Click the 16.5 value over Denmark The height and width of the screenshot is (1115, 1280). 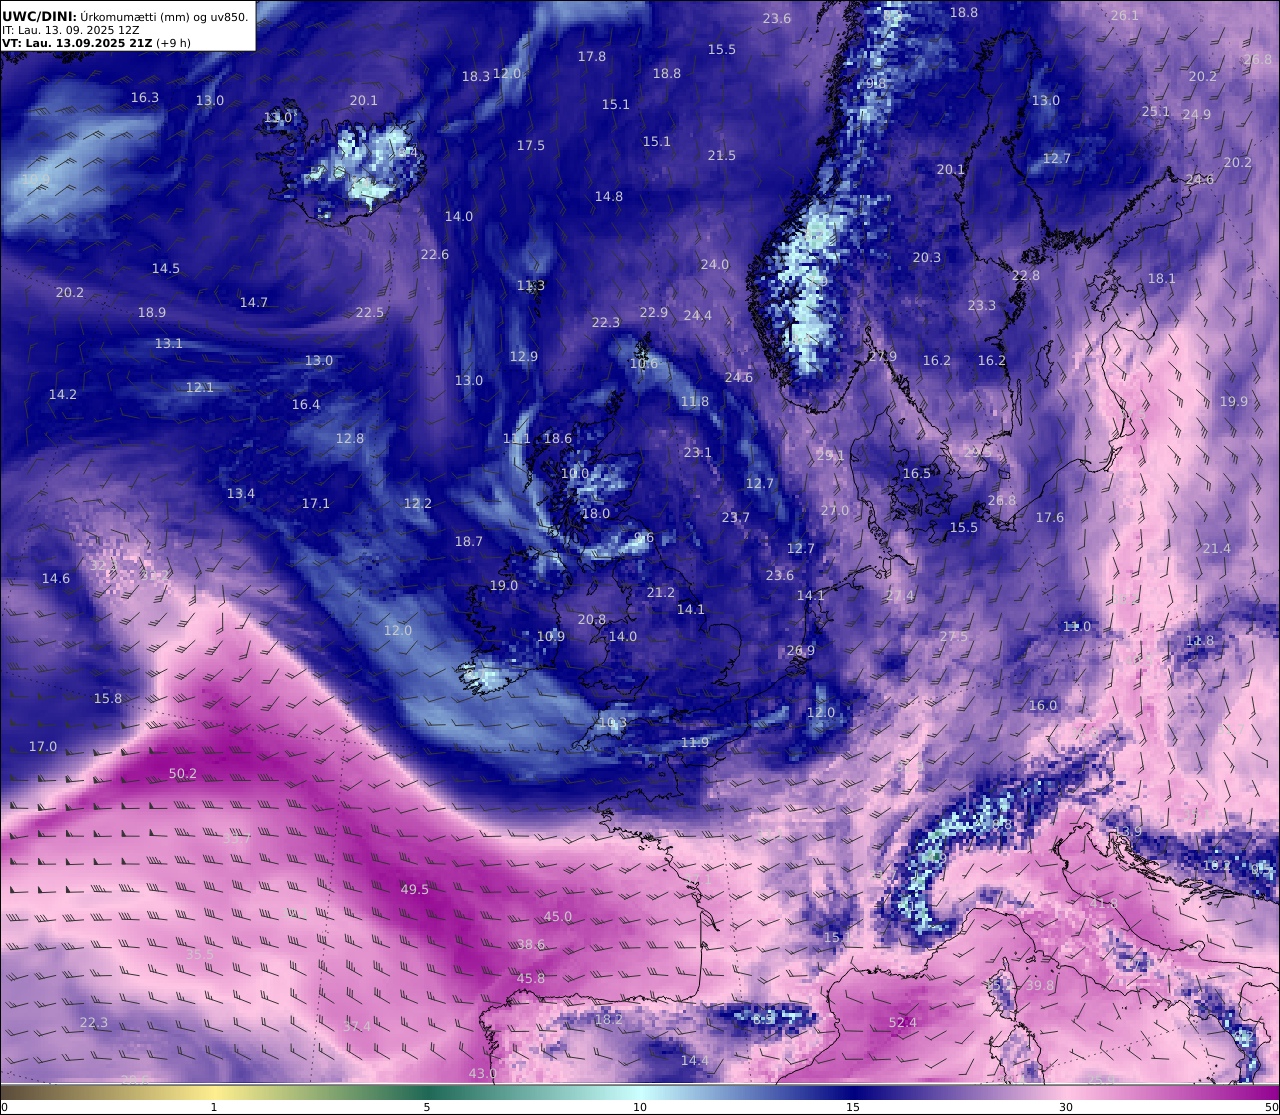[917, 473]
